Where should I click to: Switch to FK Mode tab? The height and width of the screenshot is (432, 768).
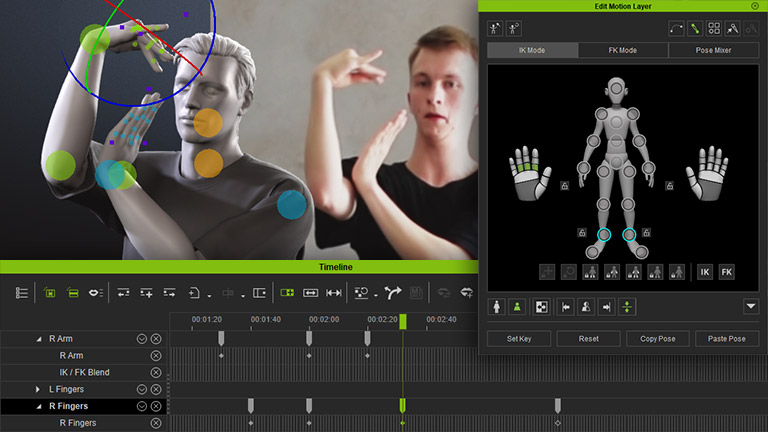tap(622, 50)
